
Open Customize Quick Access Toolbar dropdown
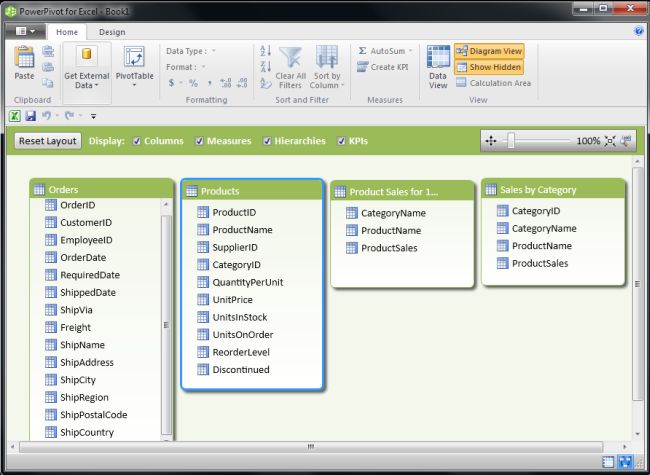point(94,116)
